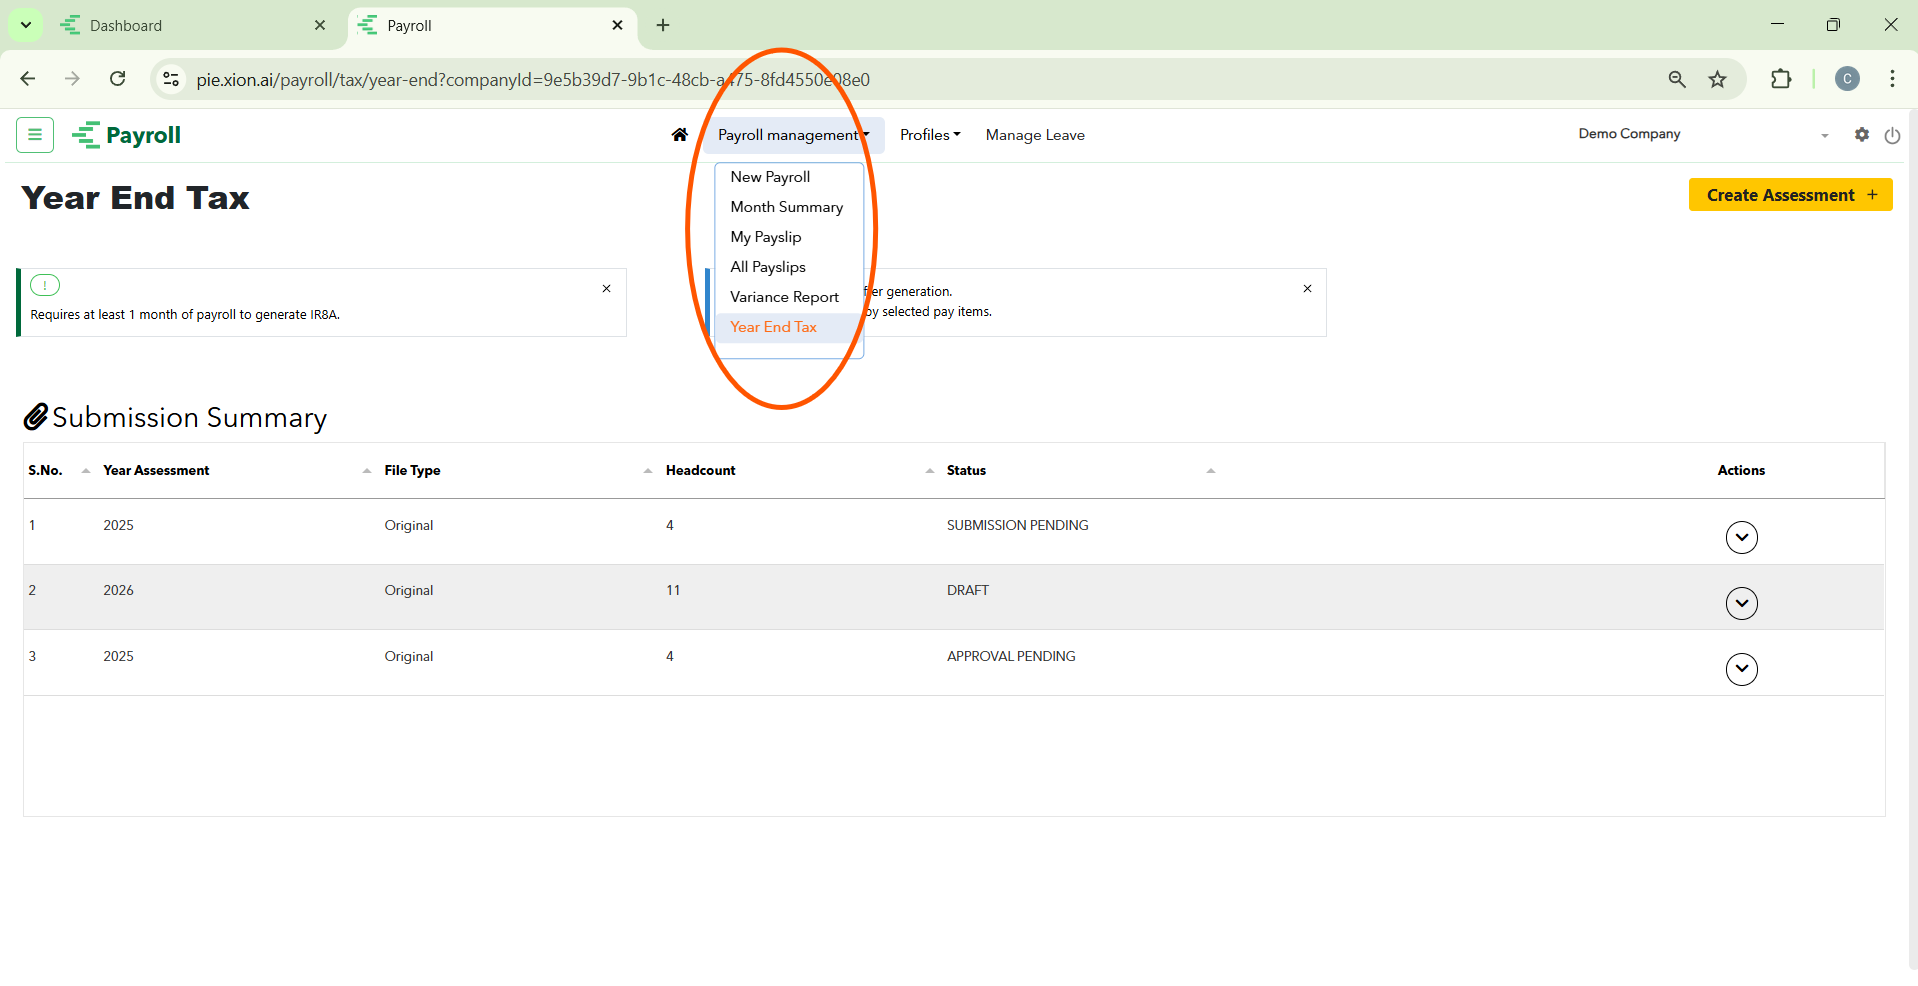Click the home icon in navbar
Screen dimensions: 1918x986
(x=680, y=135)
